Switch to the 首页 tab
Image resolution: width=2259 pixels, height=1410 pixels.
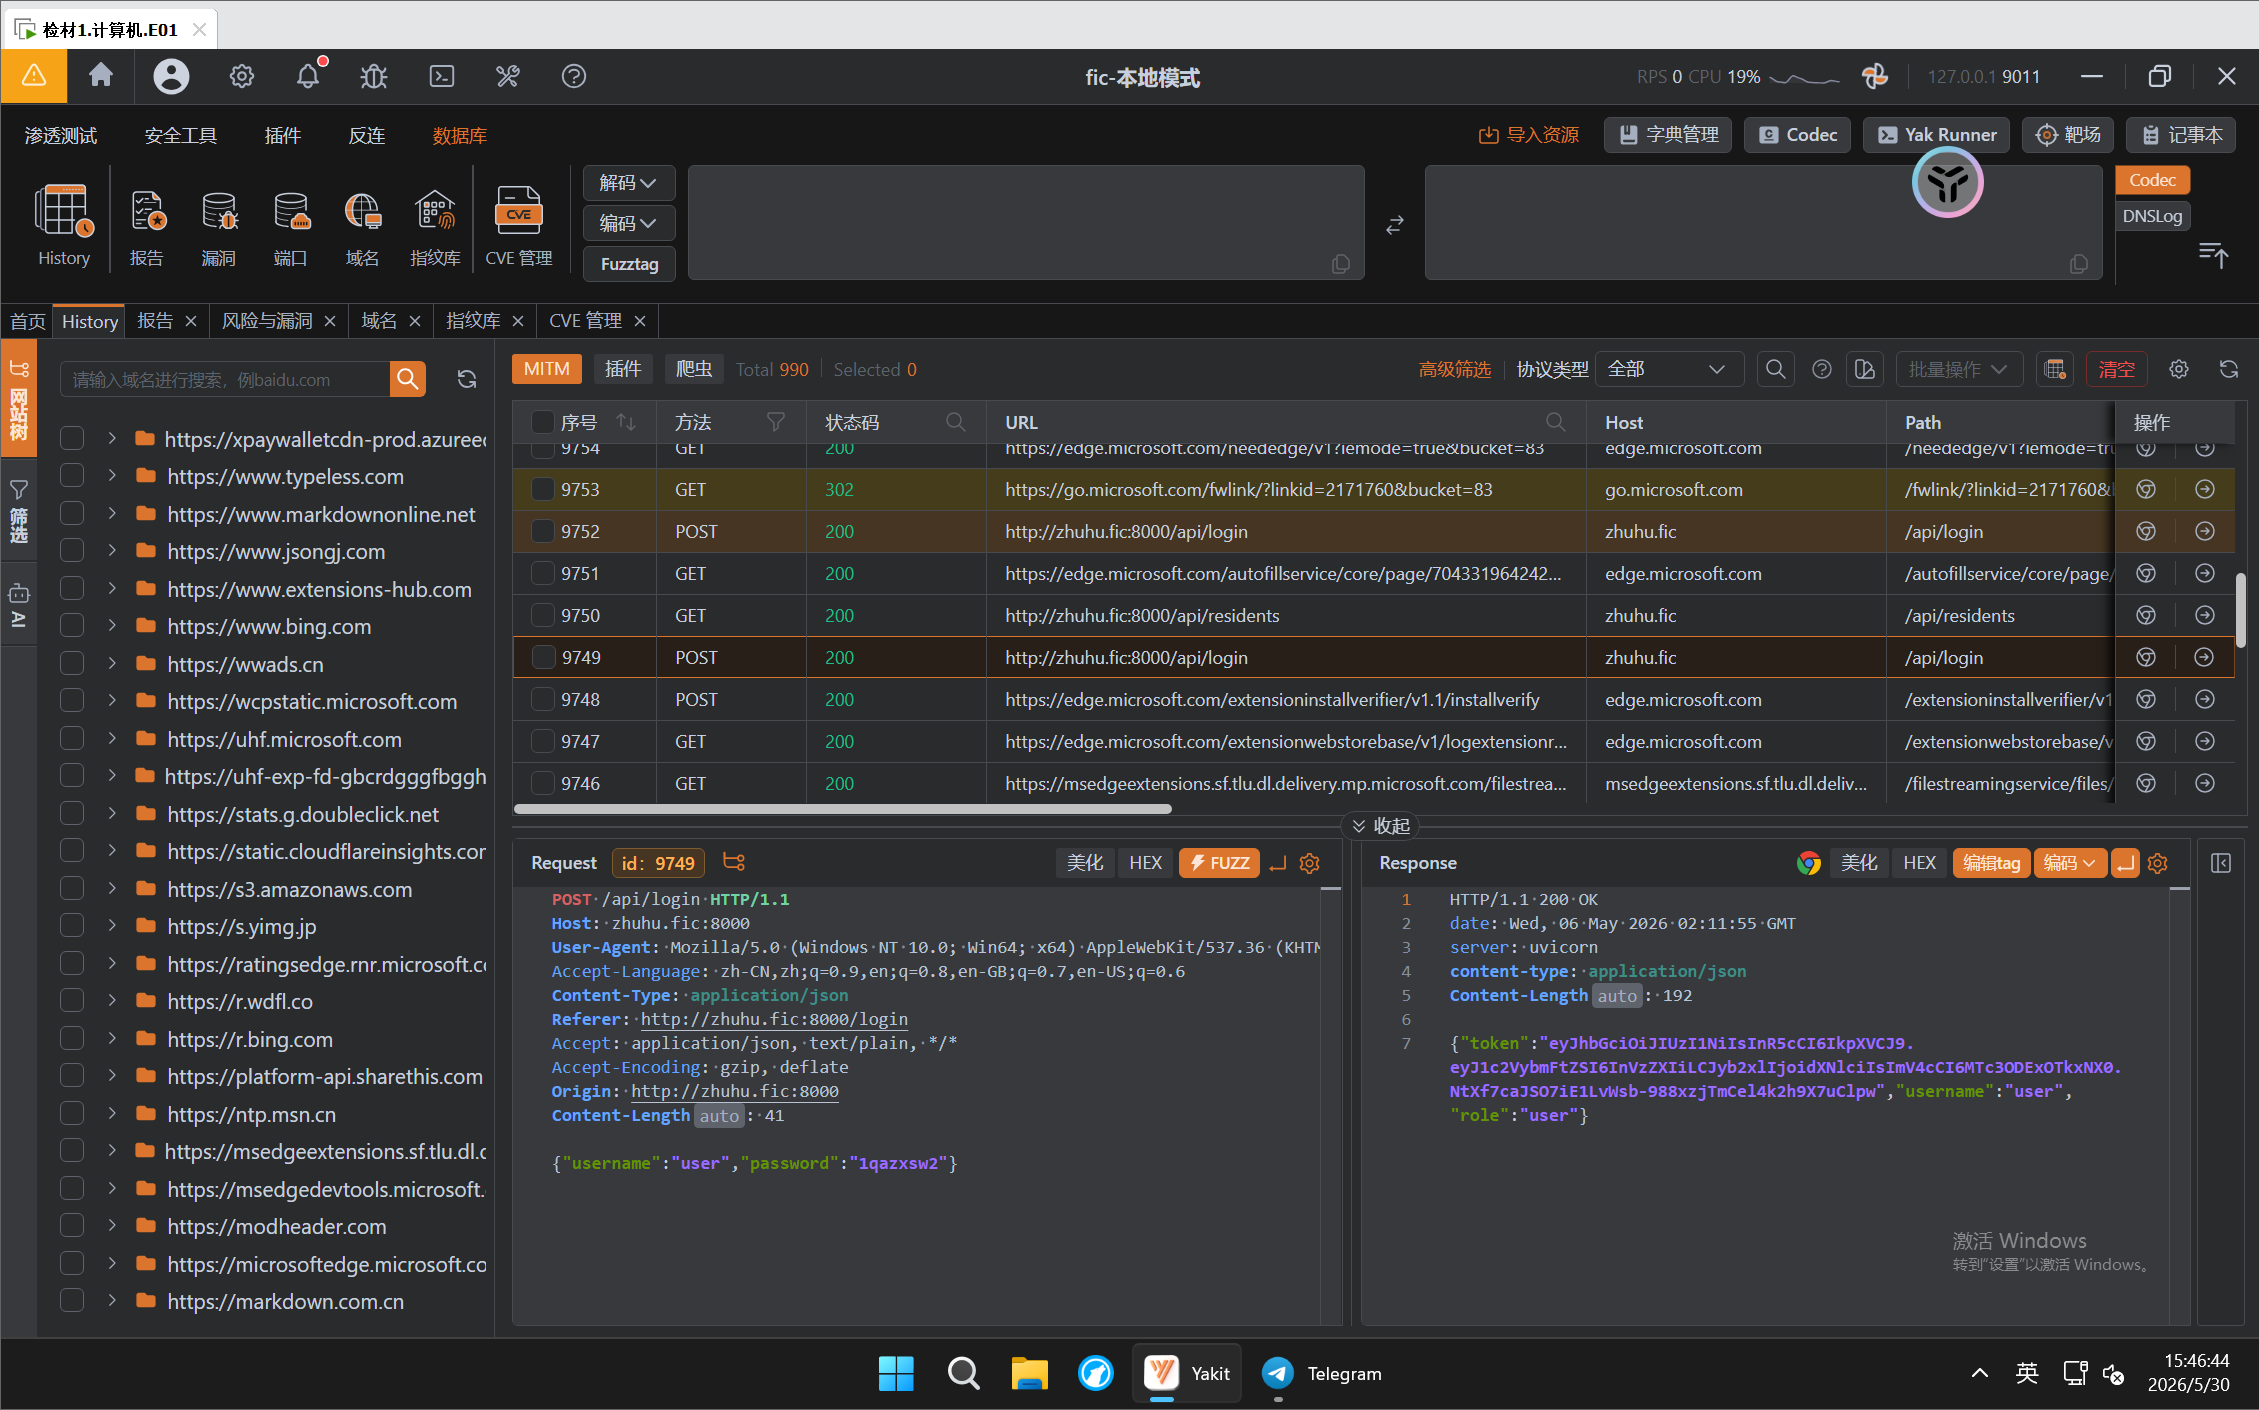(27, 321)
